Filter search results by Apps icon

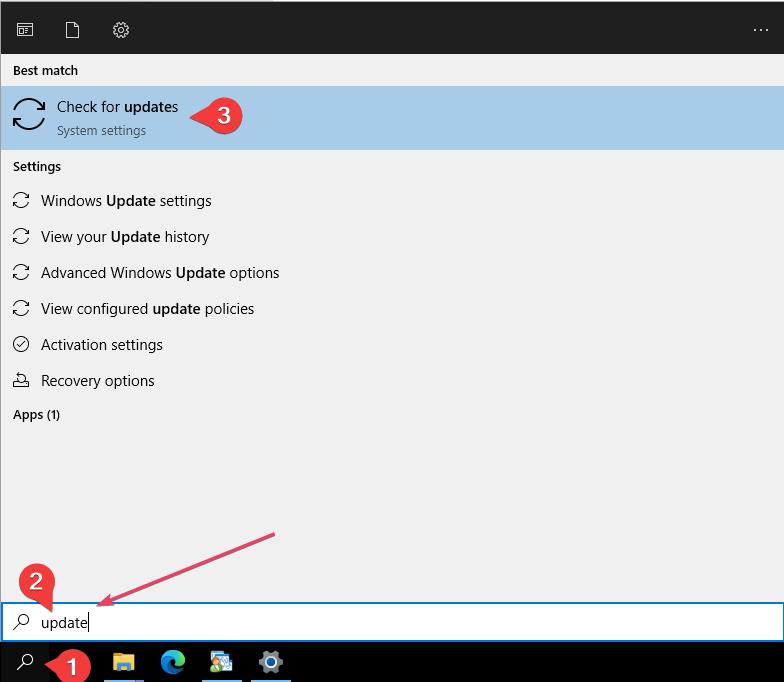tap(25, 30)
